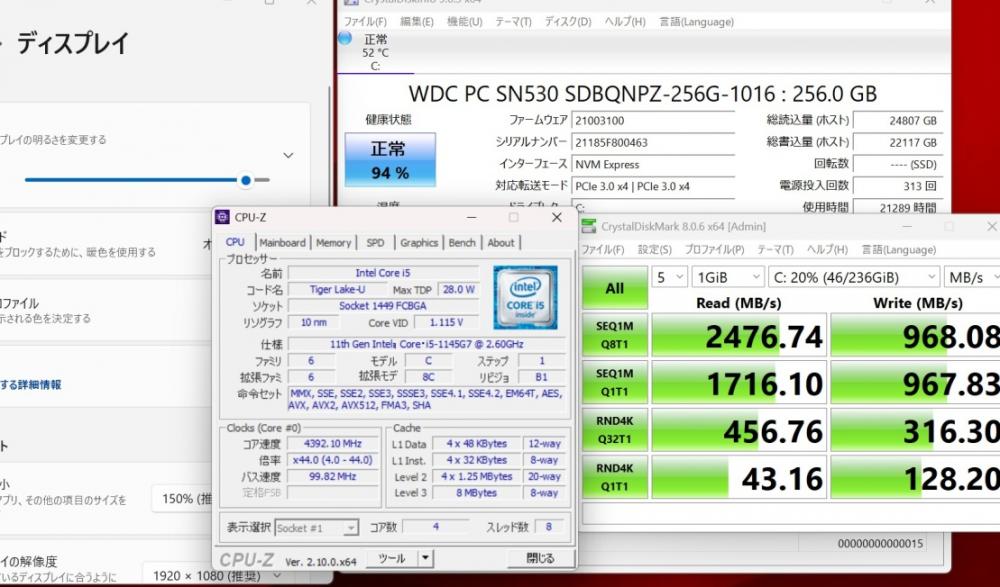Click the Level 3 cache 8 MBytes value
The width and height of the screenshot is (1000, 587).
point(476,493)
